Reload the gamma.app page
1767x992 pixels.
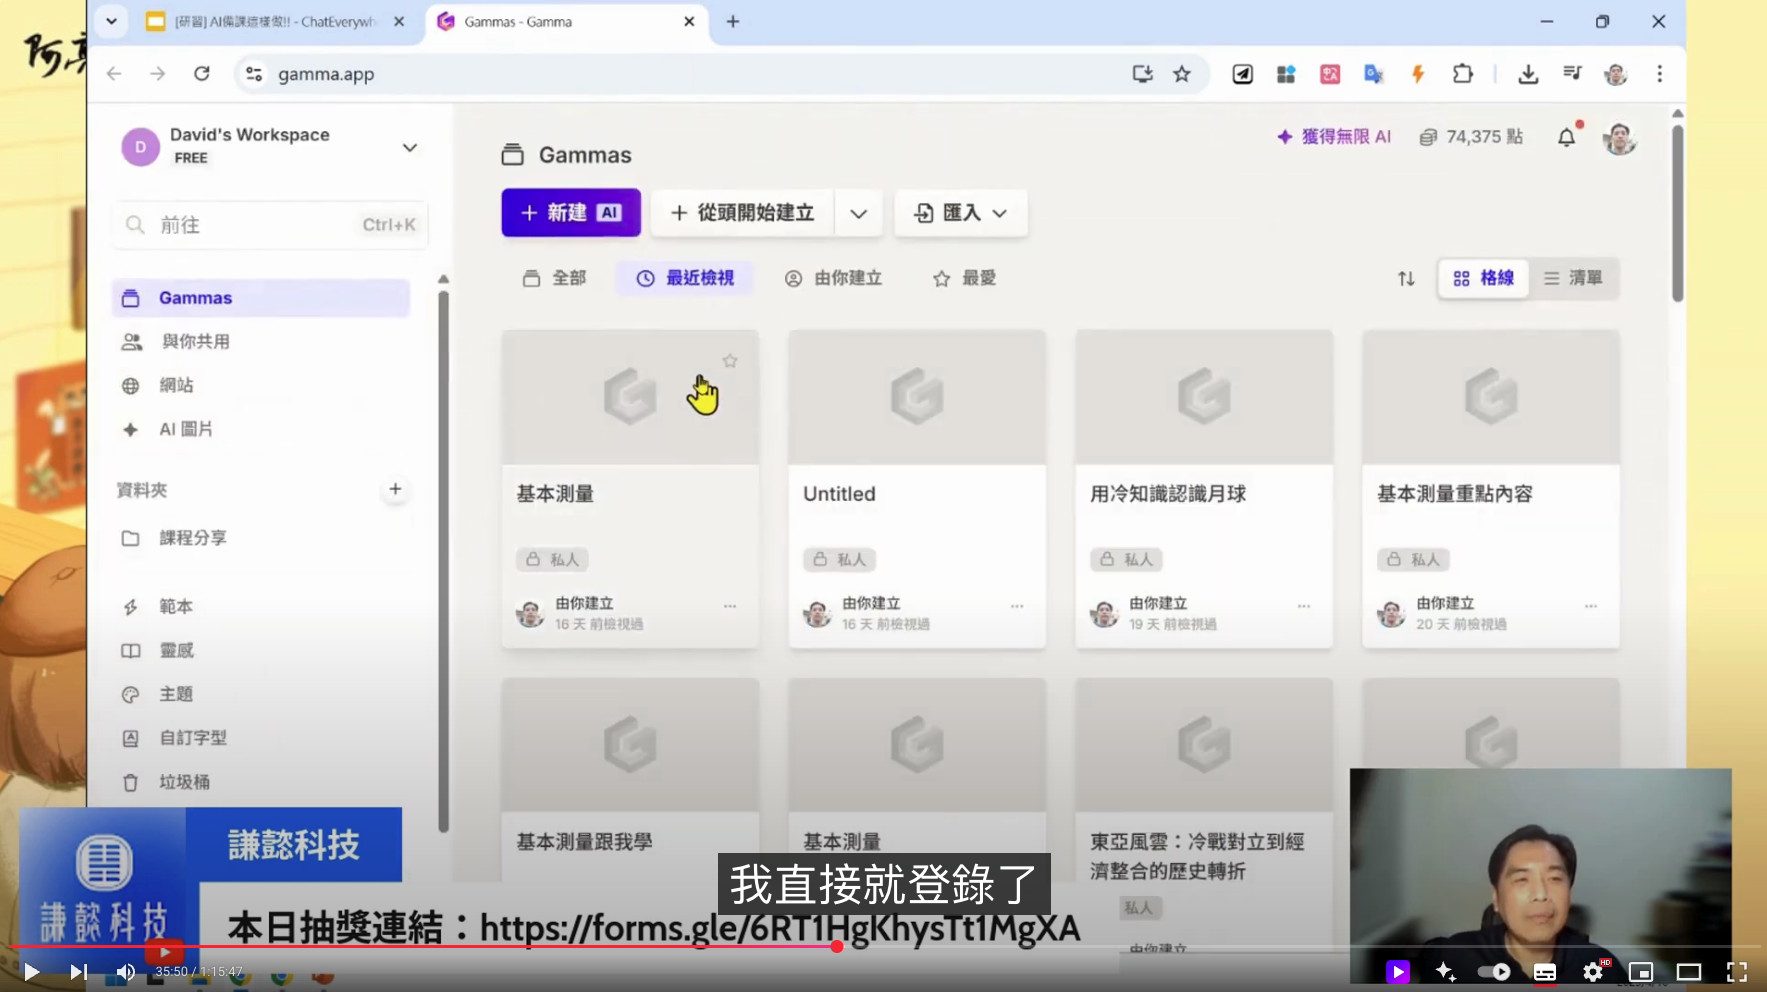[x=202, y=74]
